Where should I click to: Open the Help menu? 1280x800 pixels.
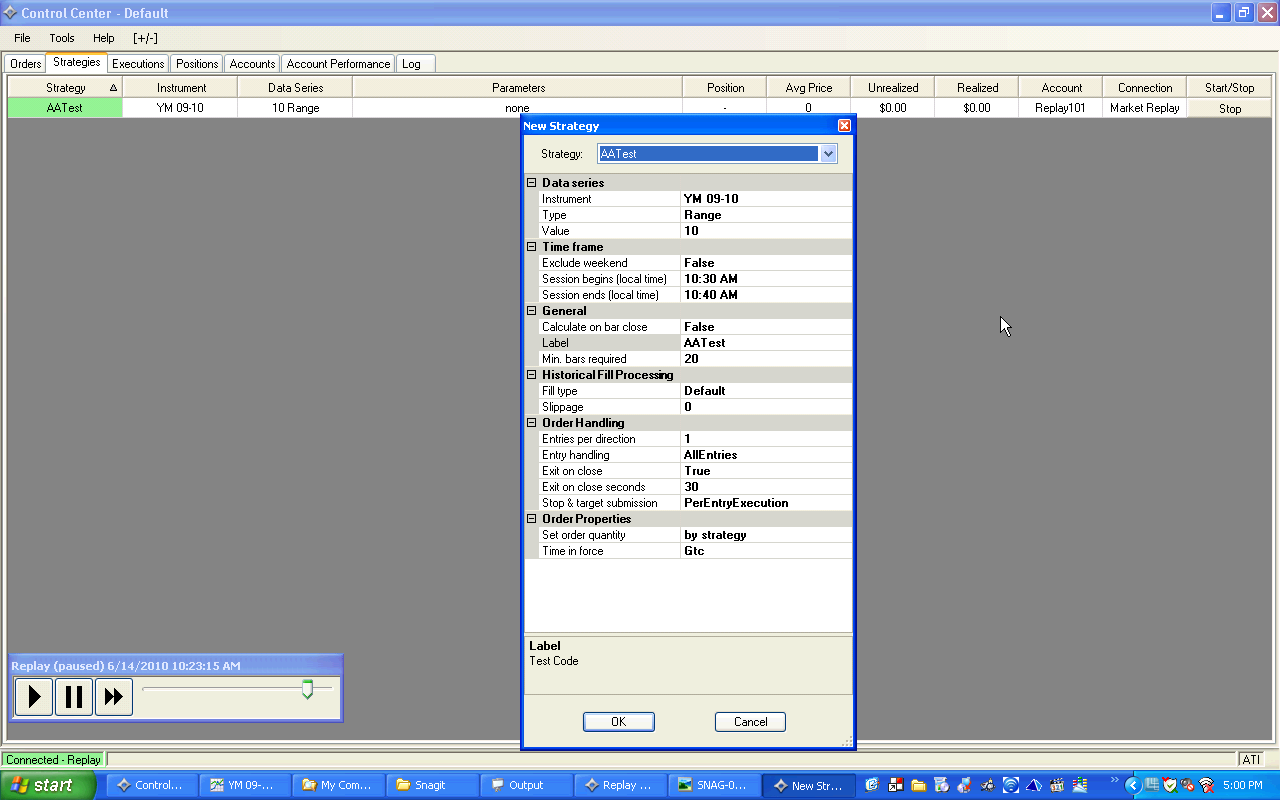pyautogui.click(x=104, y=38)
